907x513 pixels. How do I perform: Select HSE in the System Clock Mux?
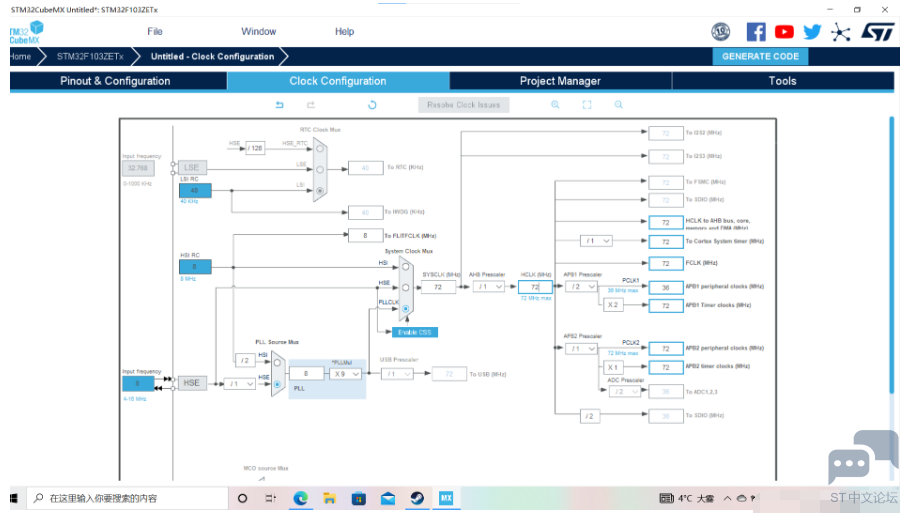tap(405, 287)
